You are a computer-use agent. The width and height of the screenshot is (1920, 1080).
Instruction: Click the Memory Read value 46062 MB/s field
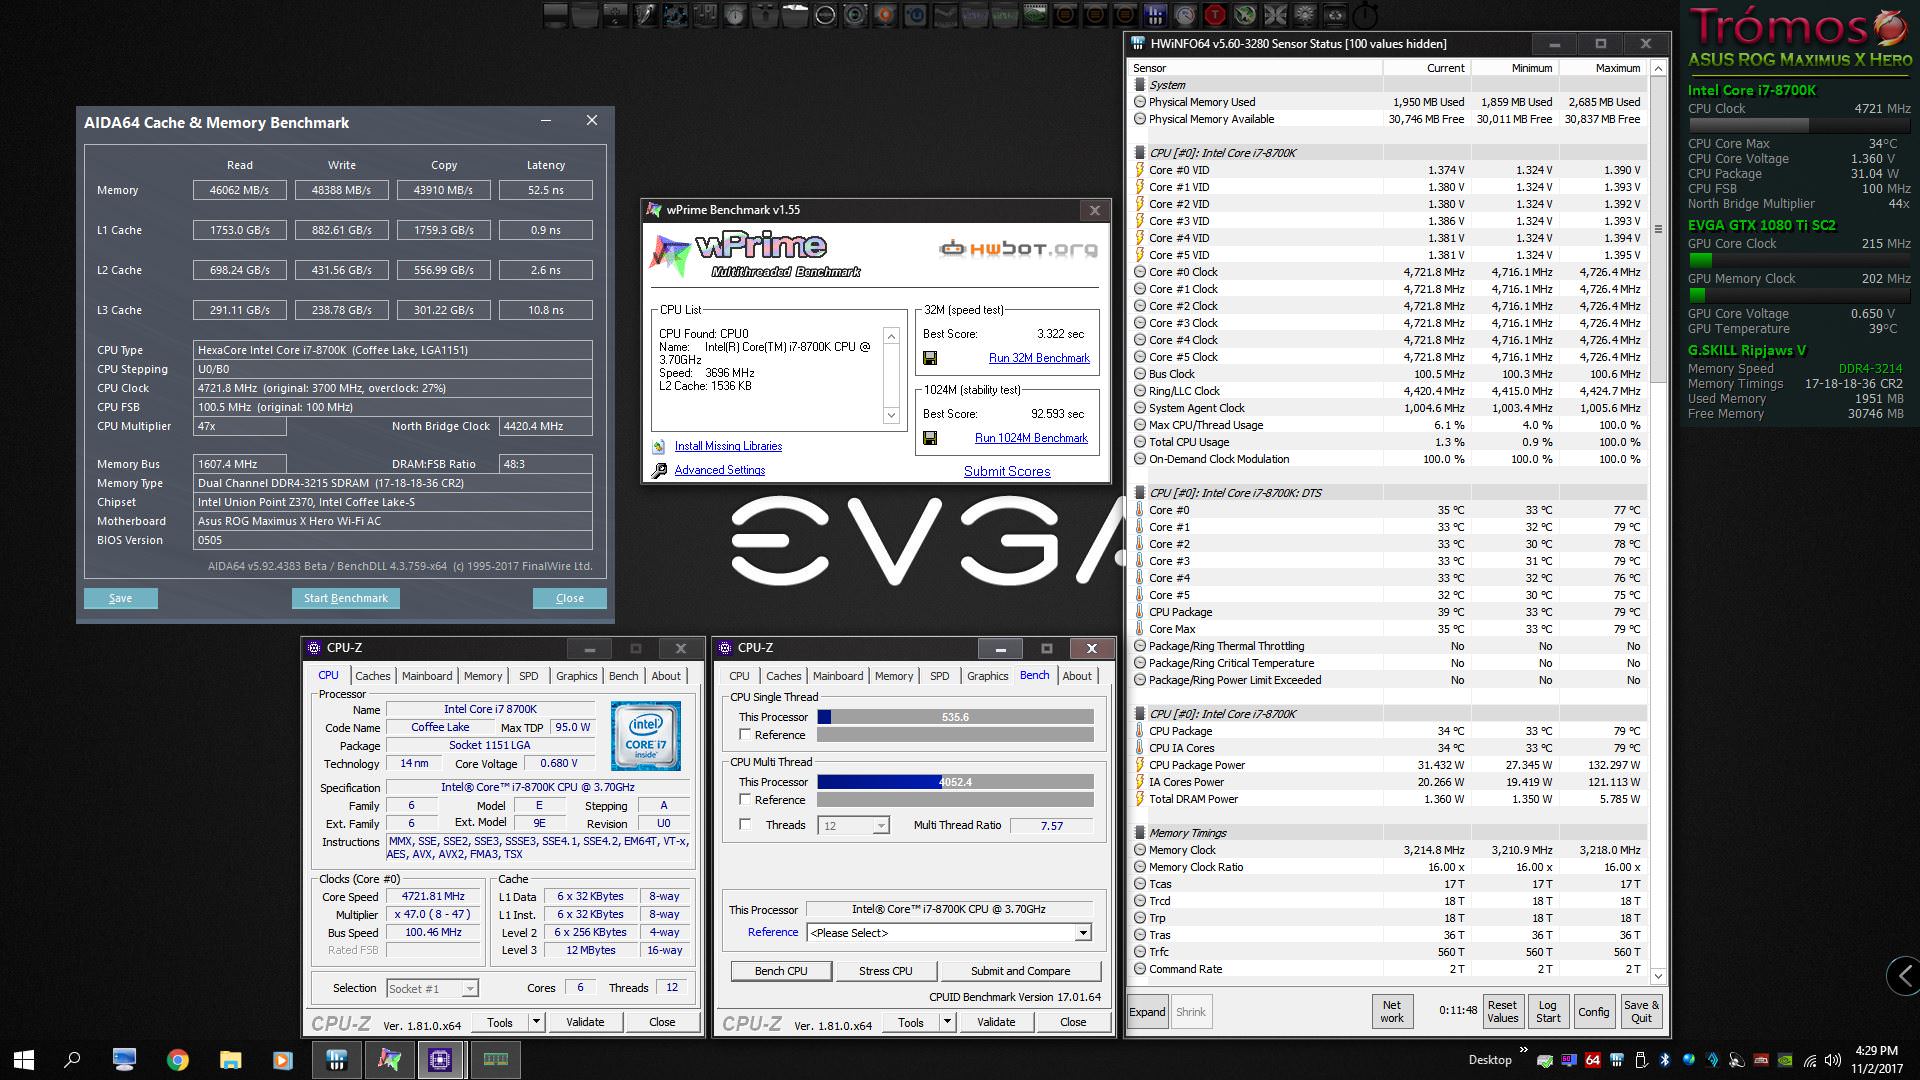pyautogui.click(x=239, y=190)
